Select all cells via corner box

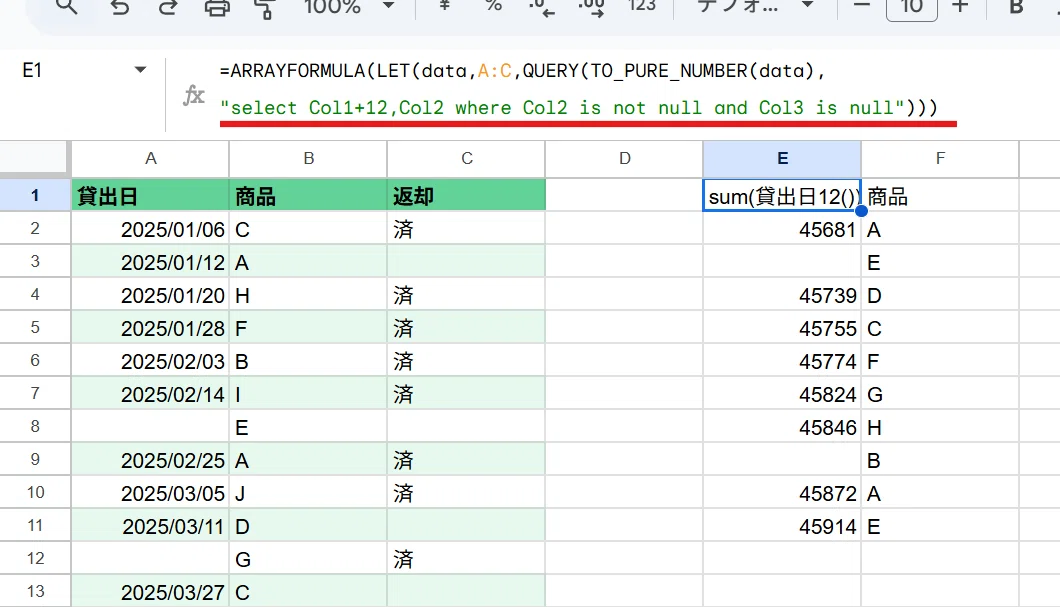point(35,158)
